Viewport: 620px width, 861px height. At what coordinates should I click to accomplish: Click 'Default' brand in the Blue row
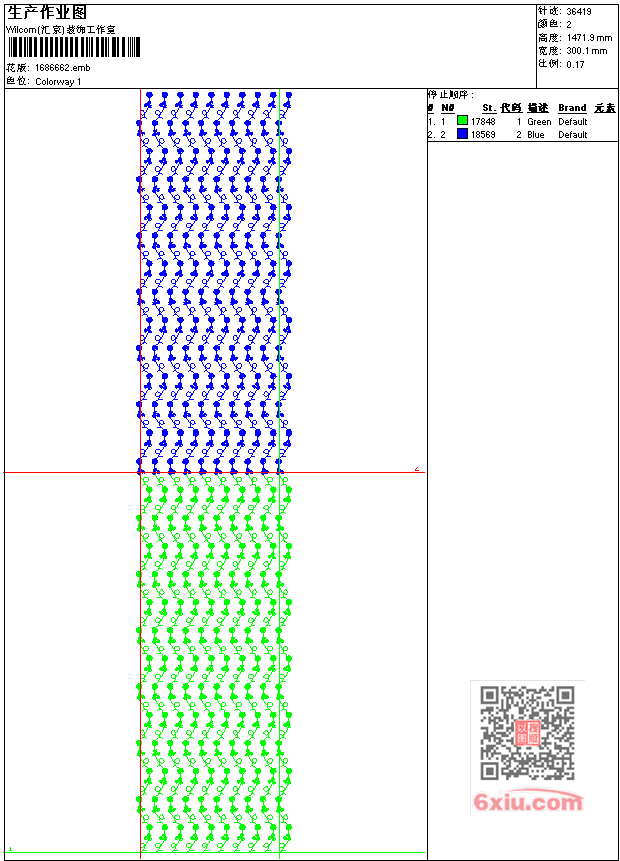click(x=573, y=135)
